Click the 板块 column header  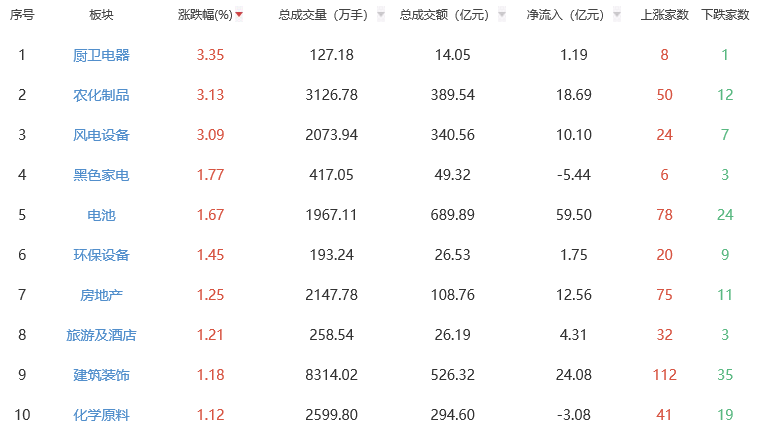click(x=101, y=15)
